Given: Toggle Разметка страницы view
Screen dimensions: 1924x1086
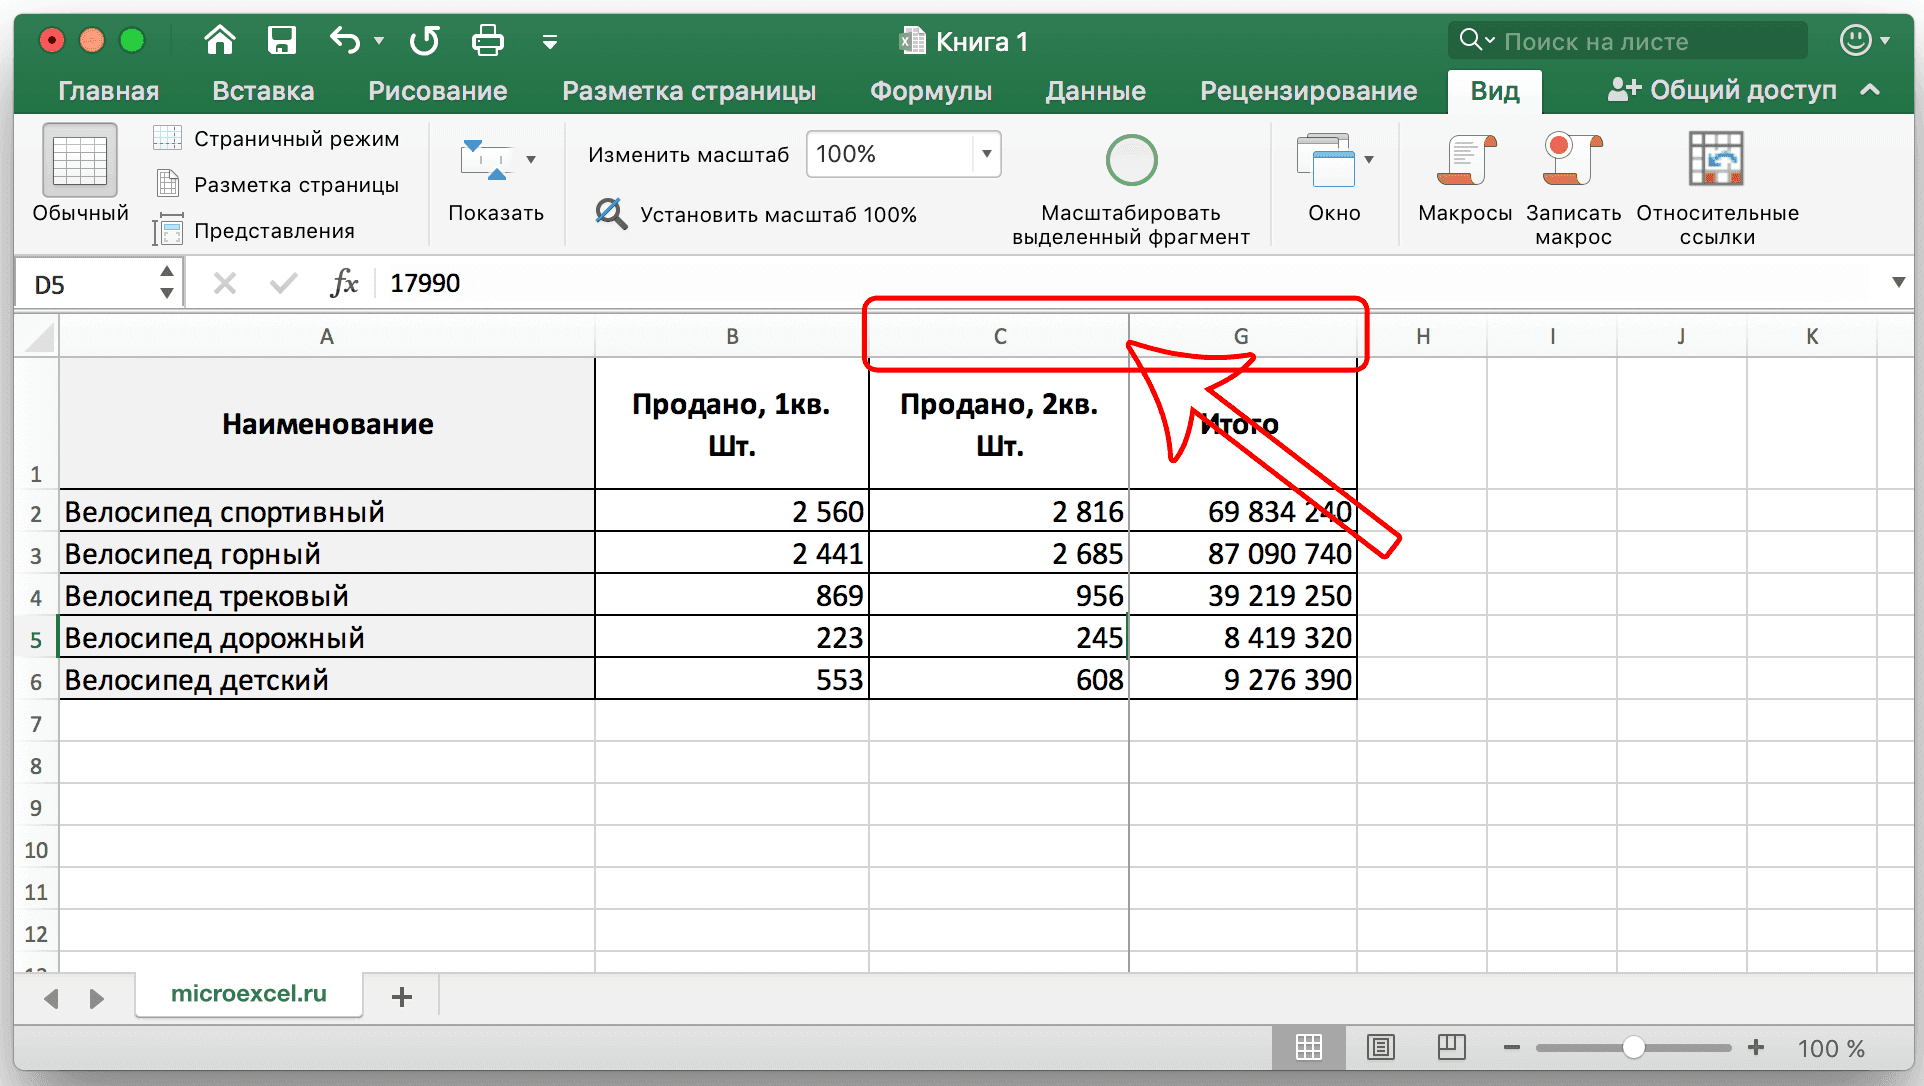Looking at the screenshot, I should click(x=281, y=184).
